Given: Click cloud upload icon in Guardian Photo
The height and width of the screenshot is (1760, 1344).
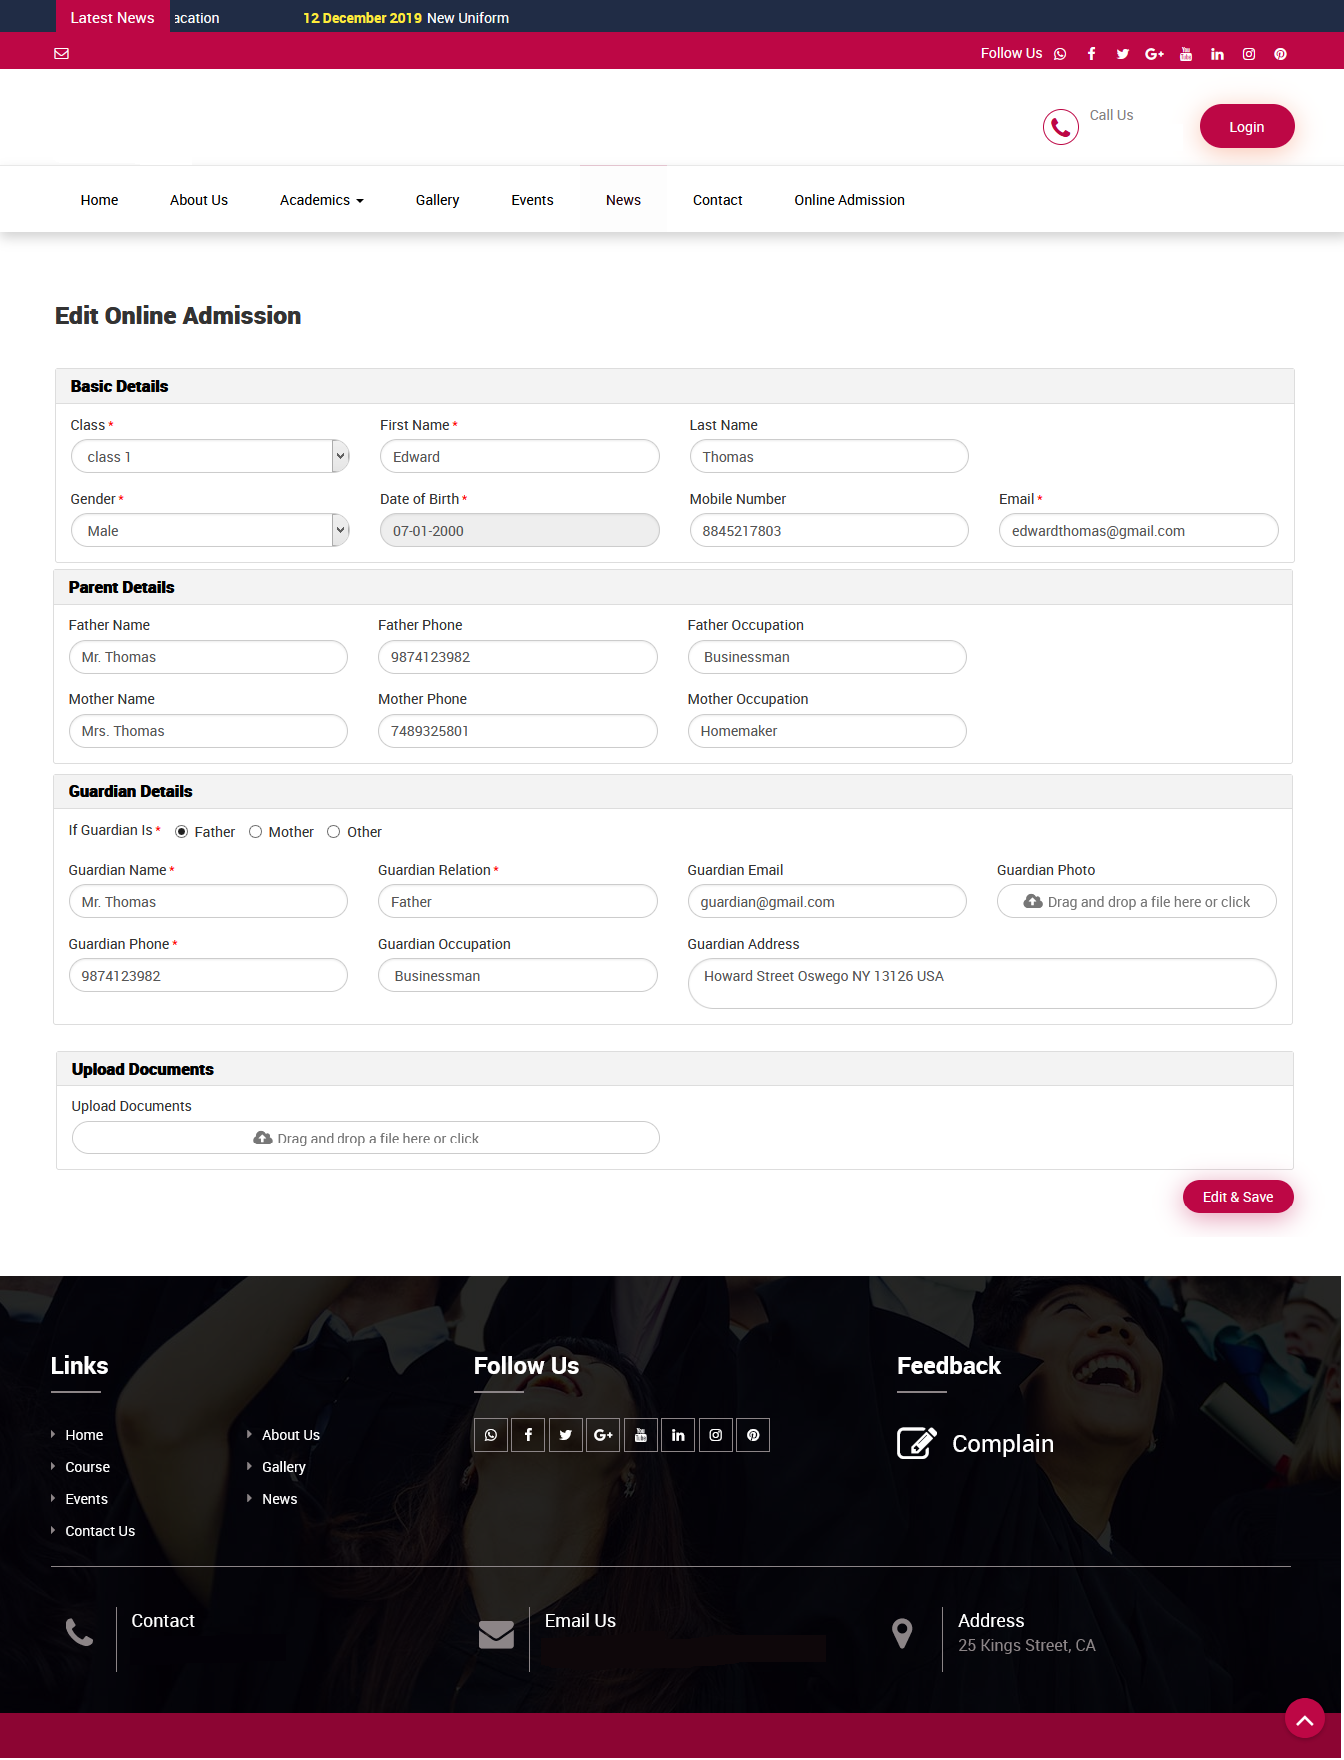Looking at the screenshot, I should (x=1033, y=901).
